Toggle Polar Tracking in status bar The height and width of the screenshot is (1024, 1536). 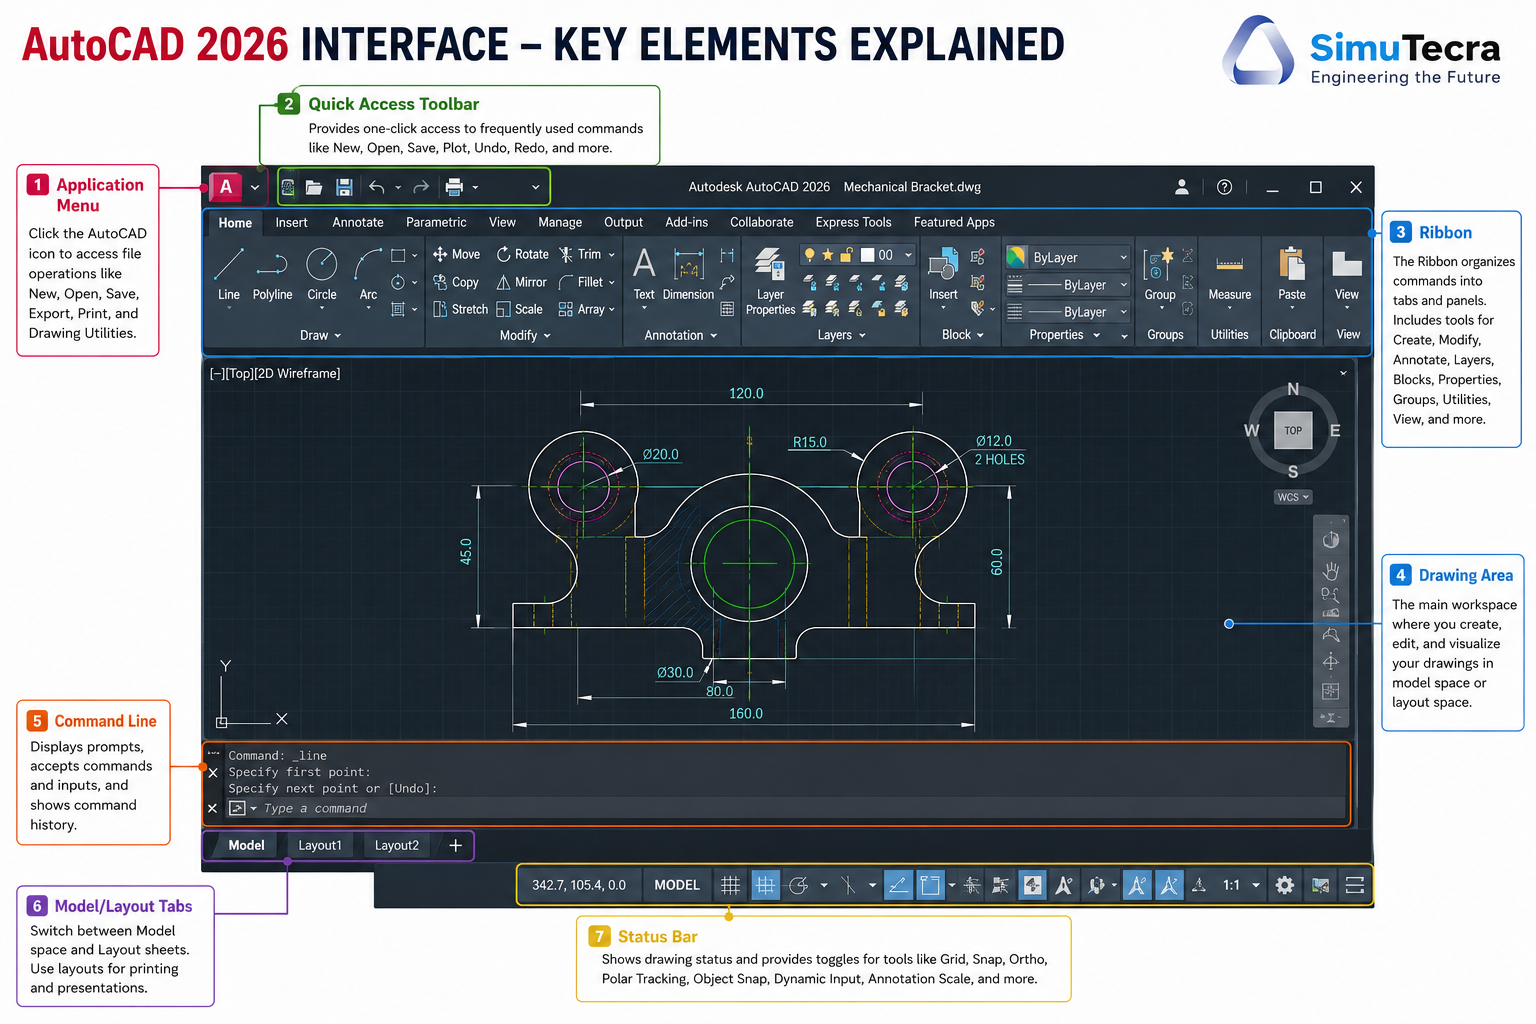pyautogui.click(x=798, y=885)
